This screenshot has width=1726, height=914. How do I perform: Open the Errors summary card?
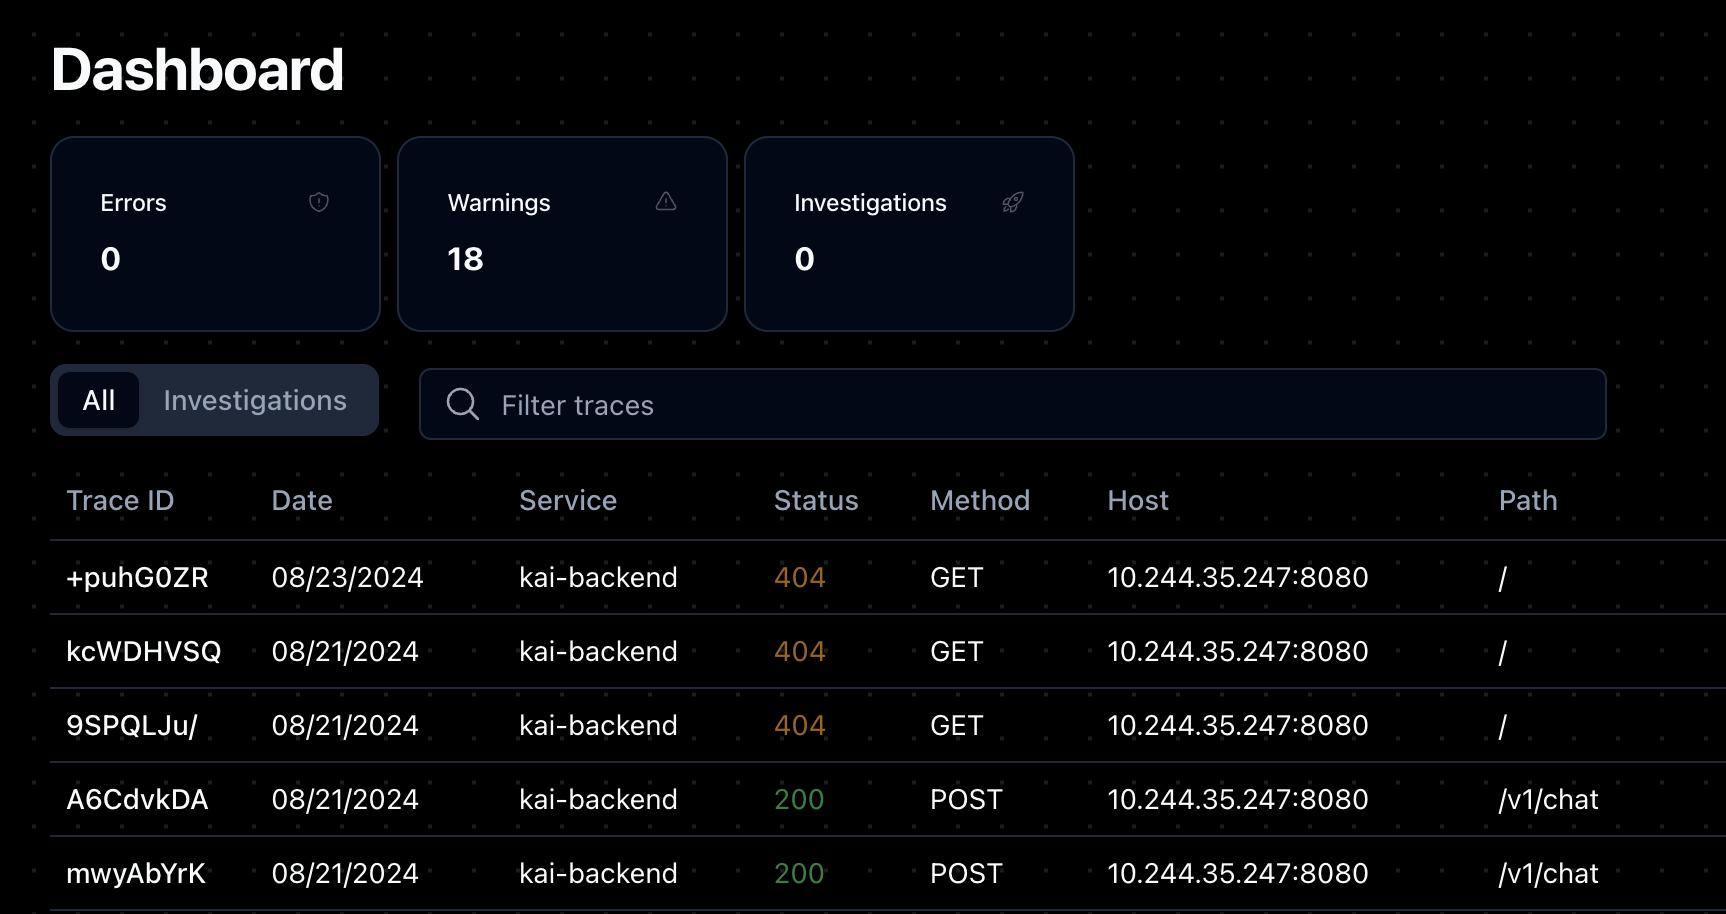point(215,234)
